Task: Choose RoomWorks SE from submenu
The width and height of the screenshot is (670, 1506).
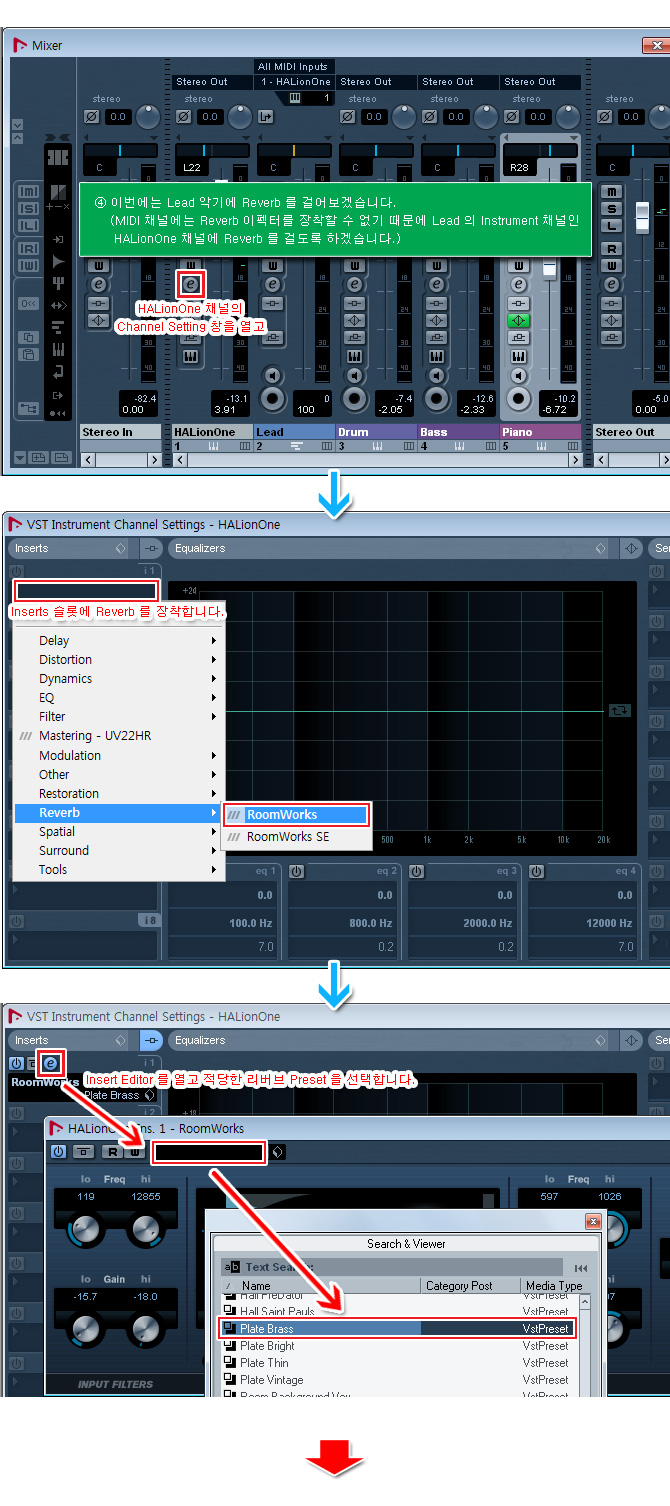Action: point(296,836)
